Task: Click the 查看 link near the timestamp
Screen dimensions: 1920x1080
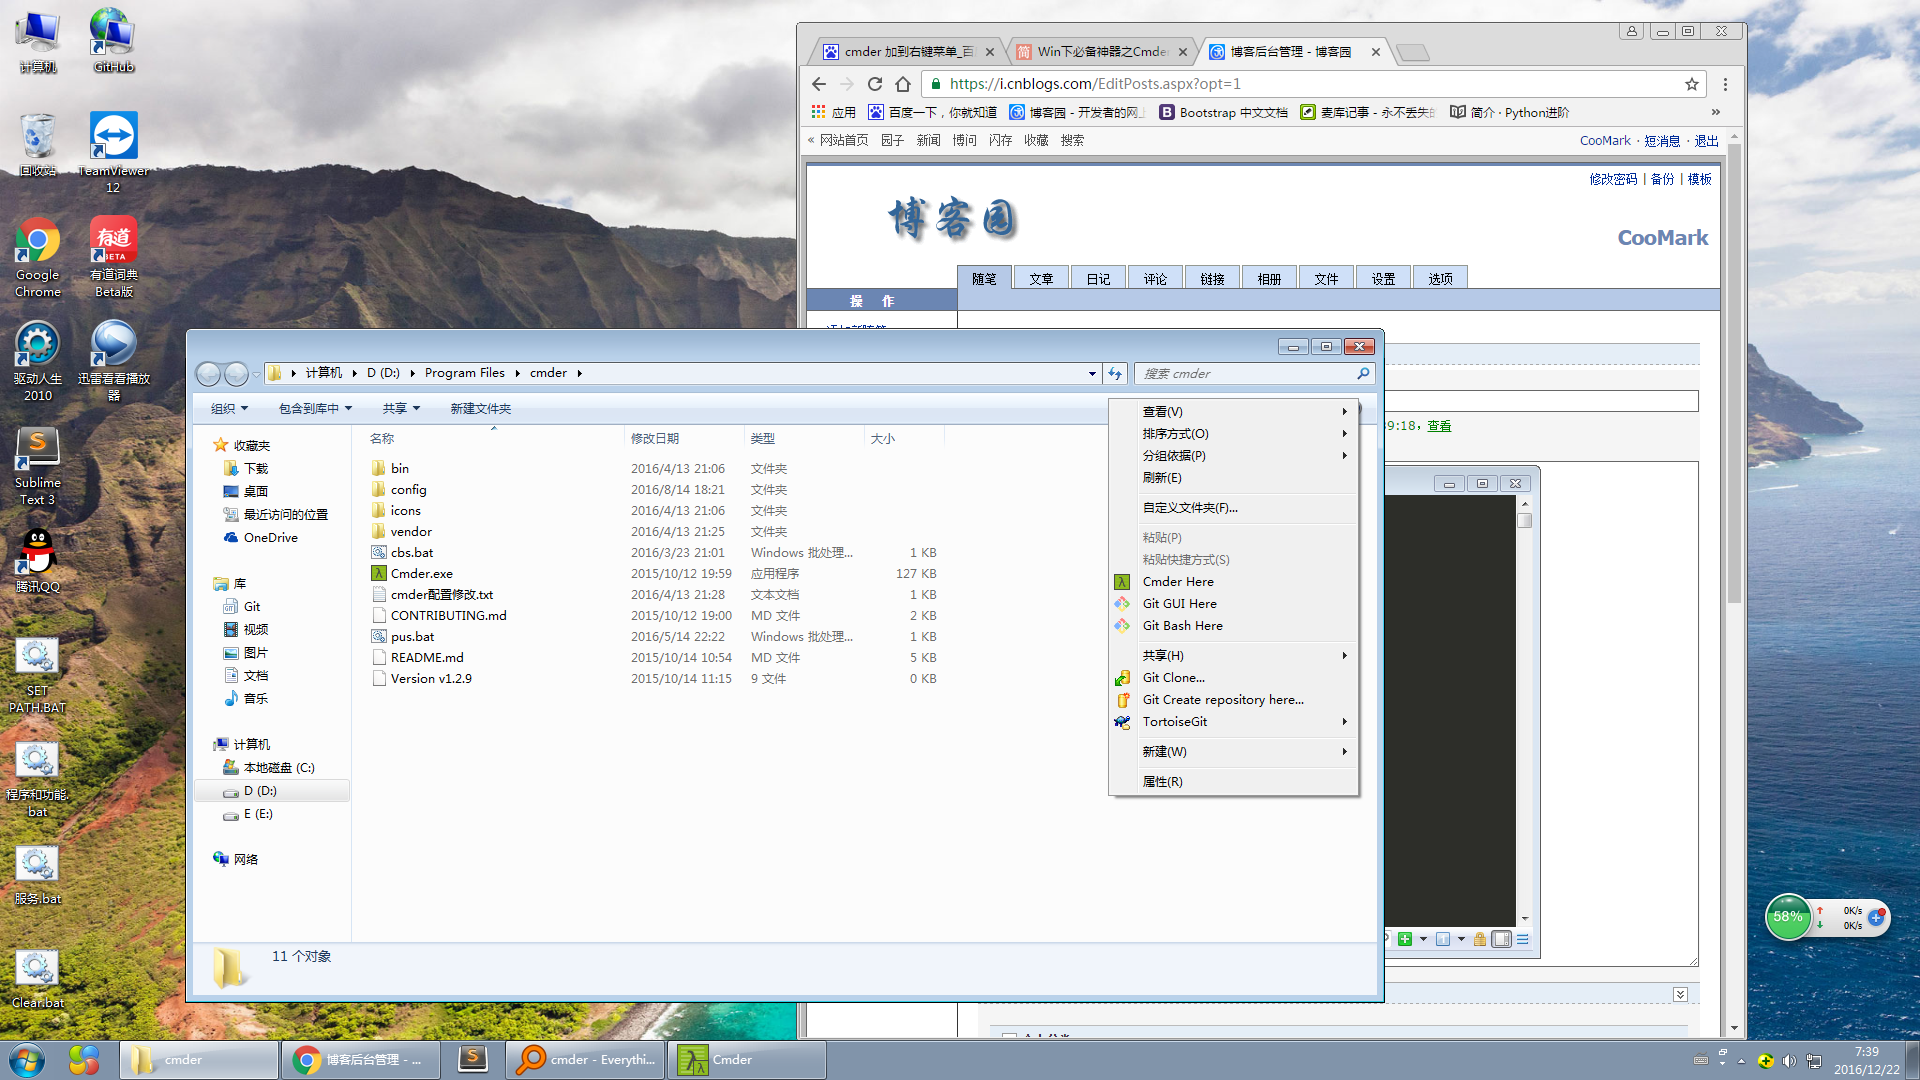Action: [x=1439, y=426]
